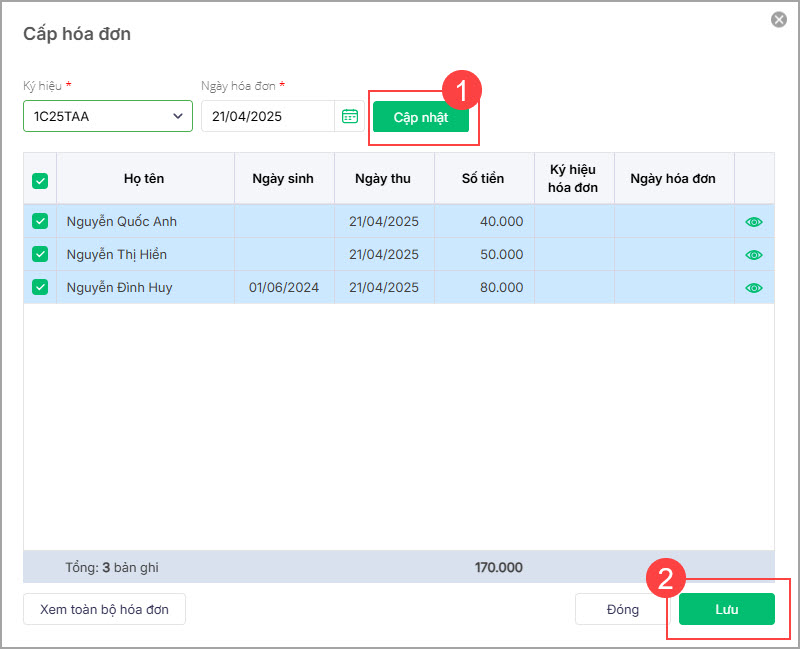The image size is (800, 649).
Task: Click the Ngày hóa đơn column header
Action: 674,179
